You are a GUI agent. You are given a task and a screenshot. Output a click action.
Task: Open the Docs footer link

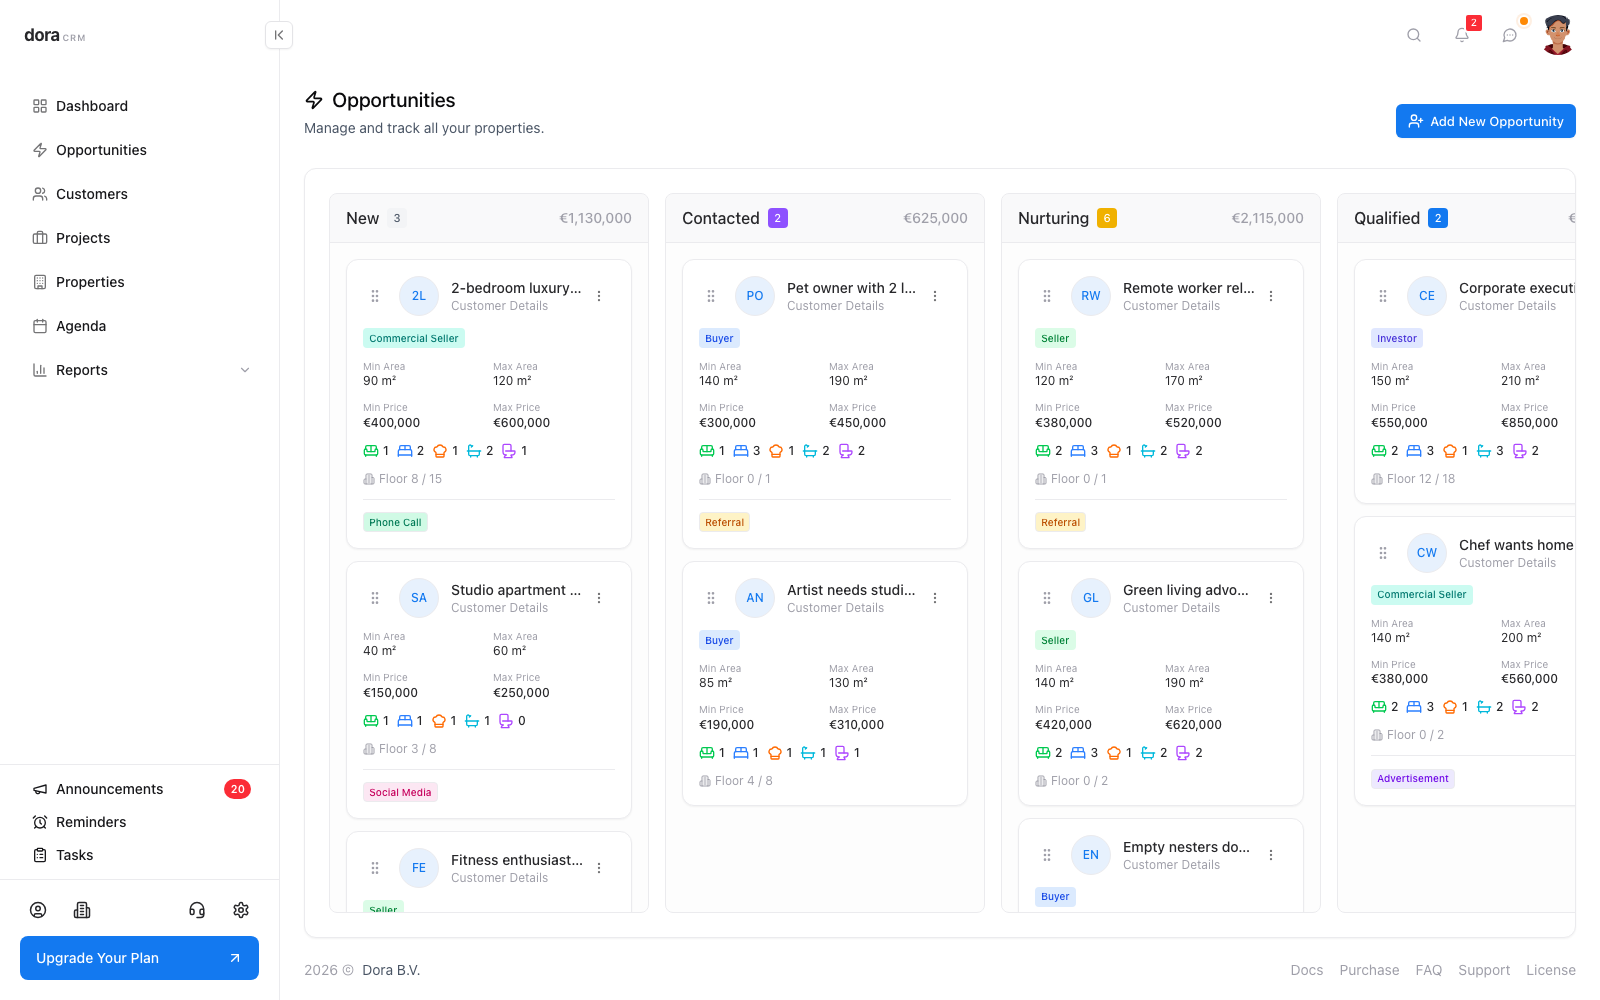click(1306, 970)
